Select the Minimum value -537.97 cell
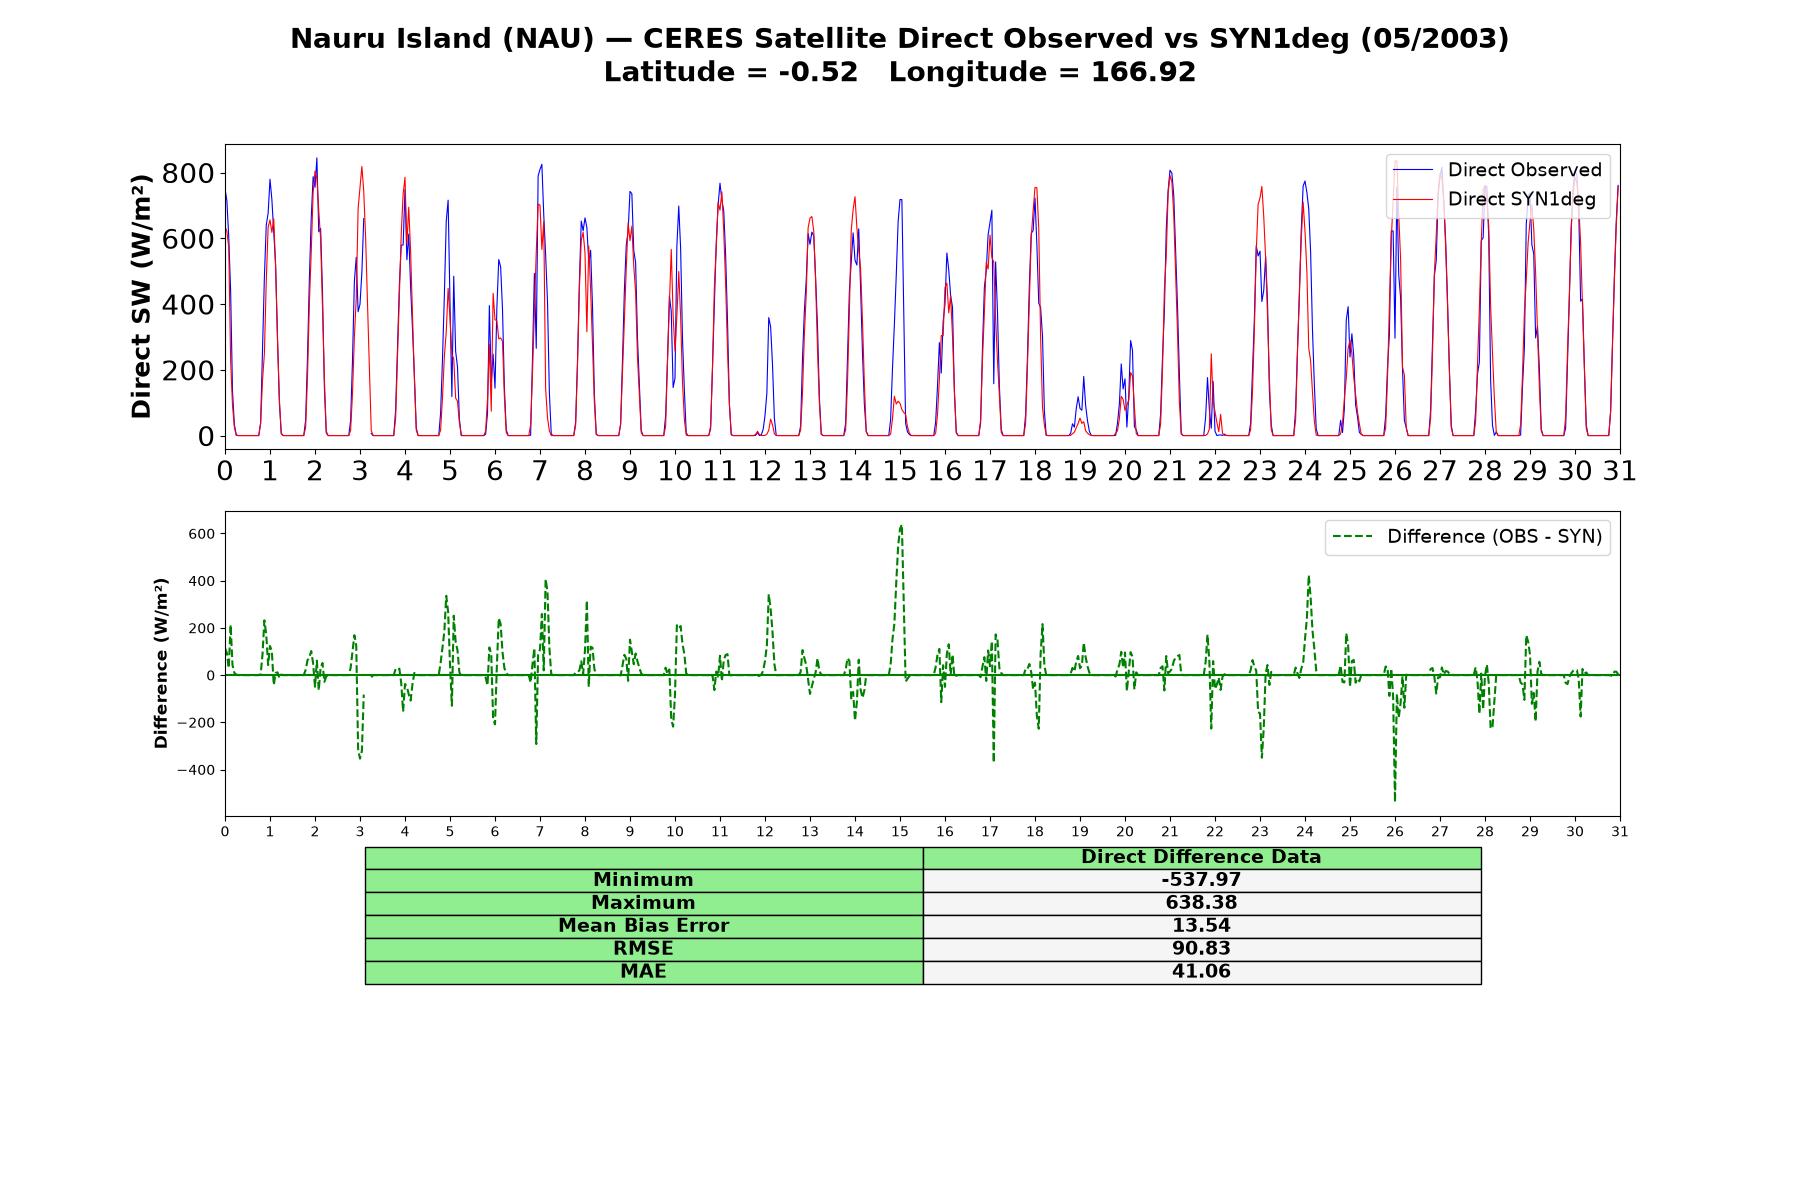This screenshot has height=1200, width=1800. pyautogui.click(x=1201, y=880)
